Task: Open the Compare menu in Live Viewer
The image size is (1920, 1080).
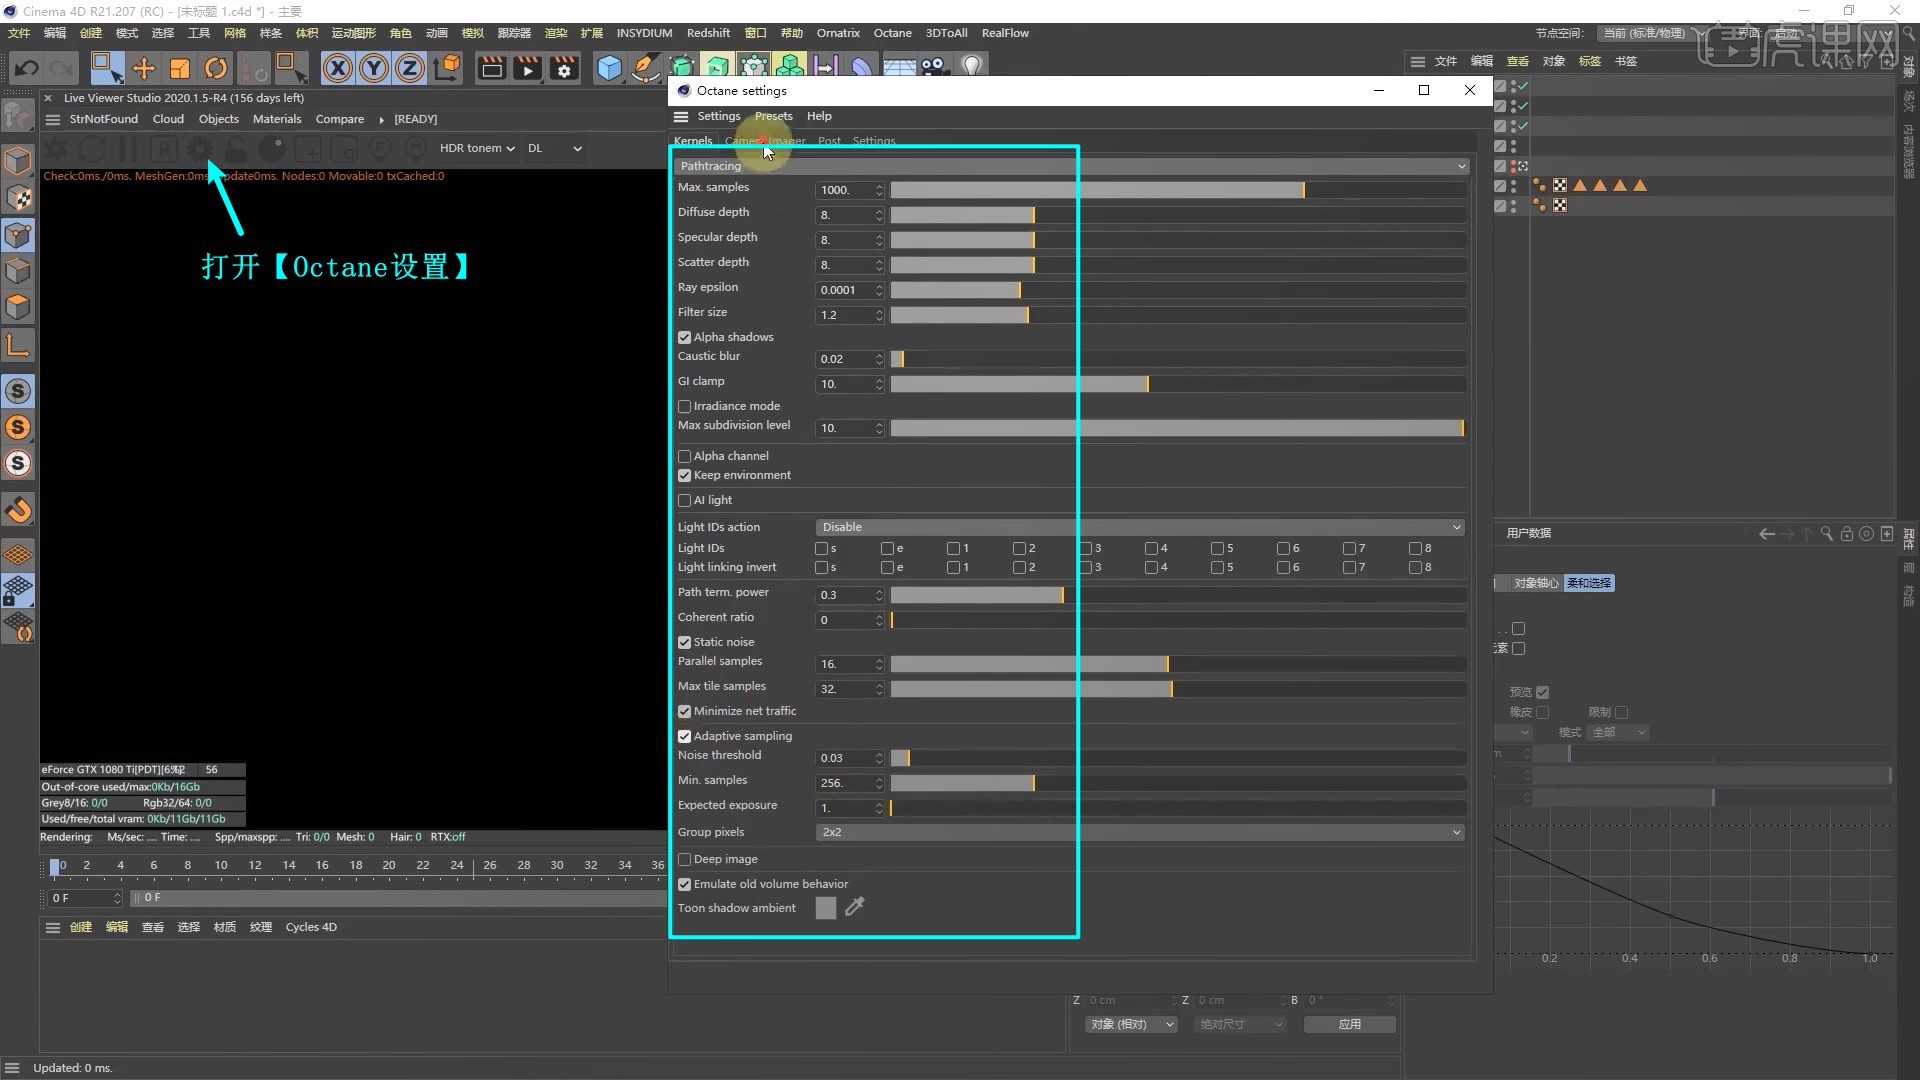Action: (340, 119)
